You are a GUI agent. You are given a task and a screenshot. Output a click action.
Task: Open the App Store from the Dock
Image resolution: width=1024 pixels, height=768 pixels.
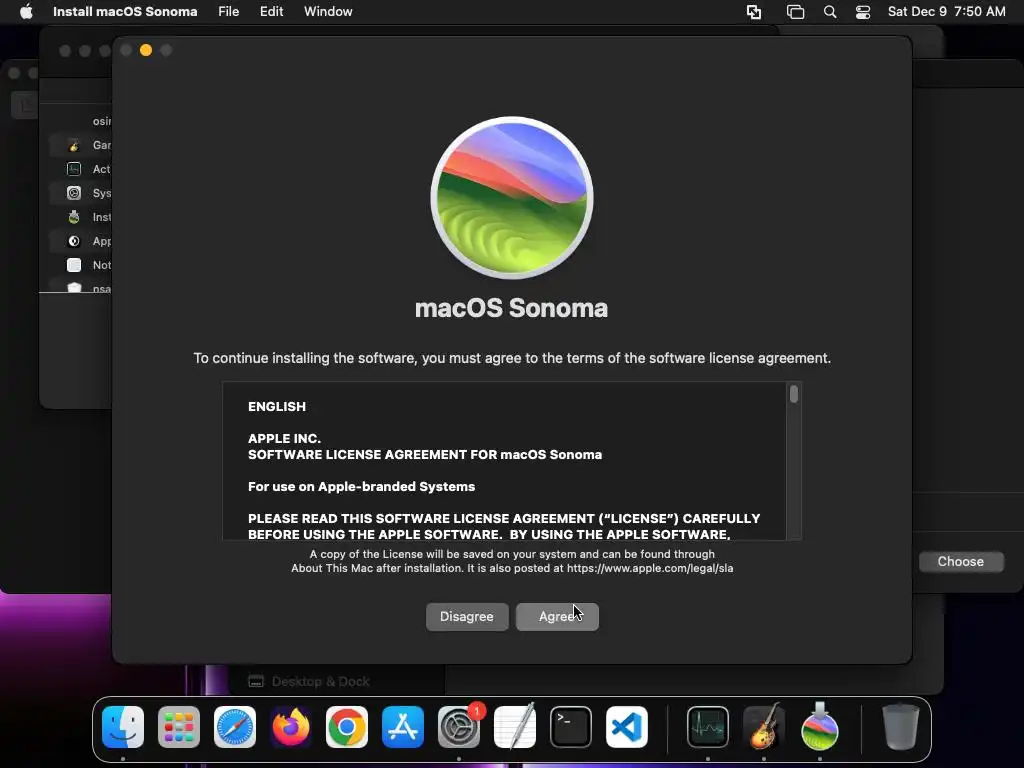tap(403, 727)
